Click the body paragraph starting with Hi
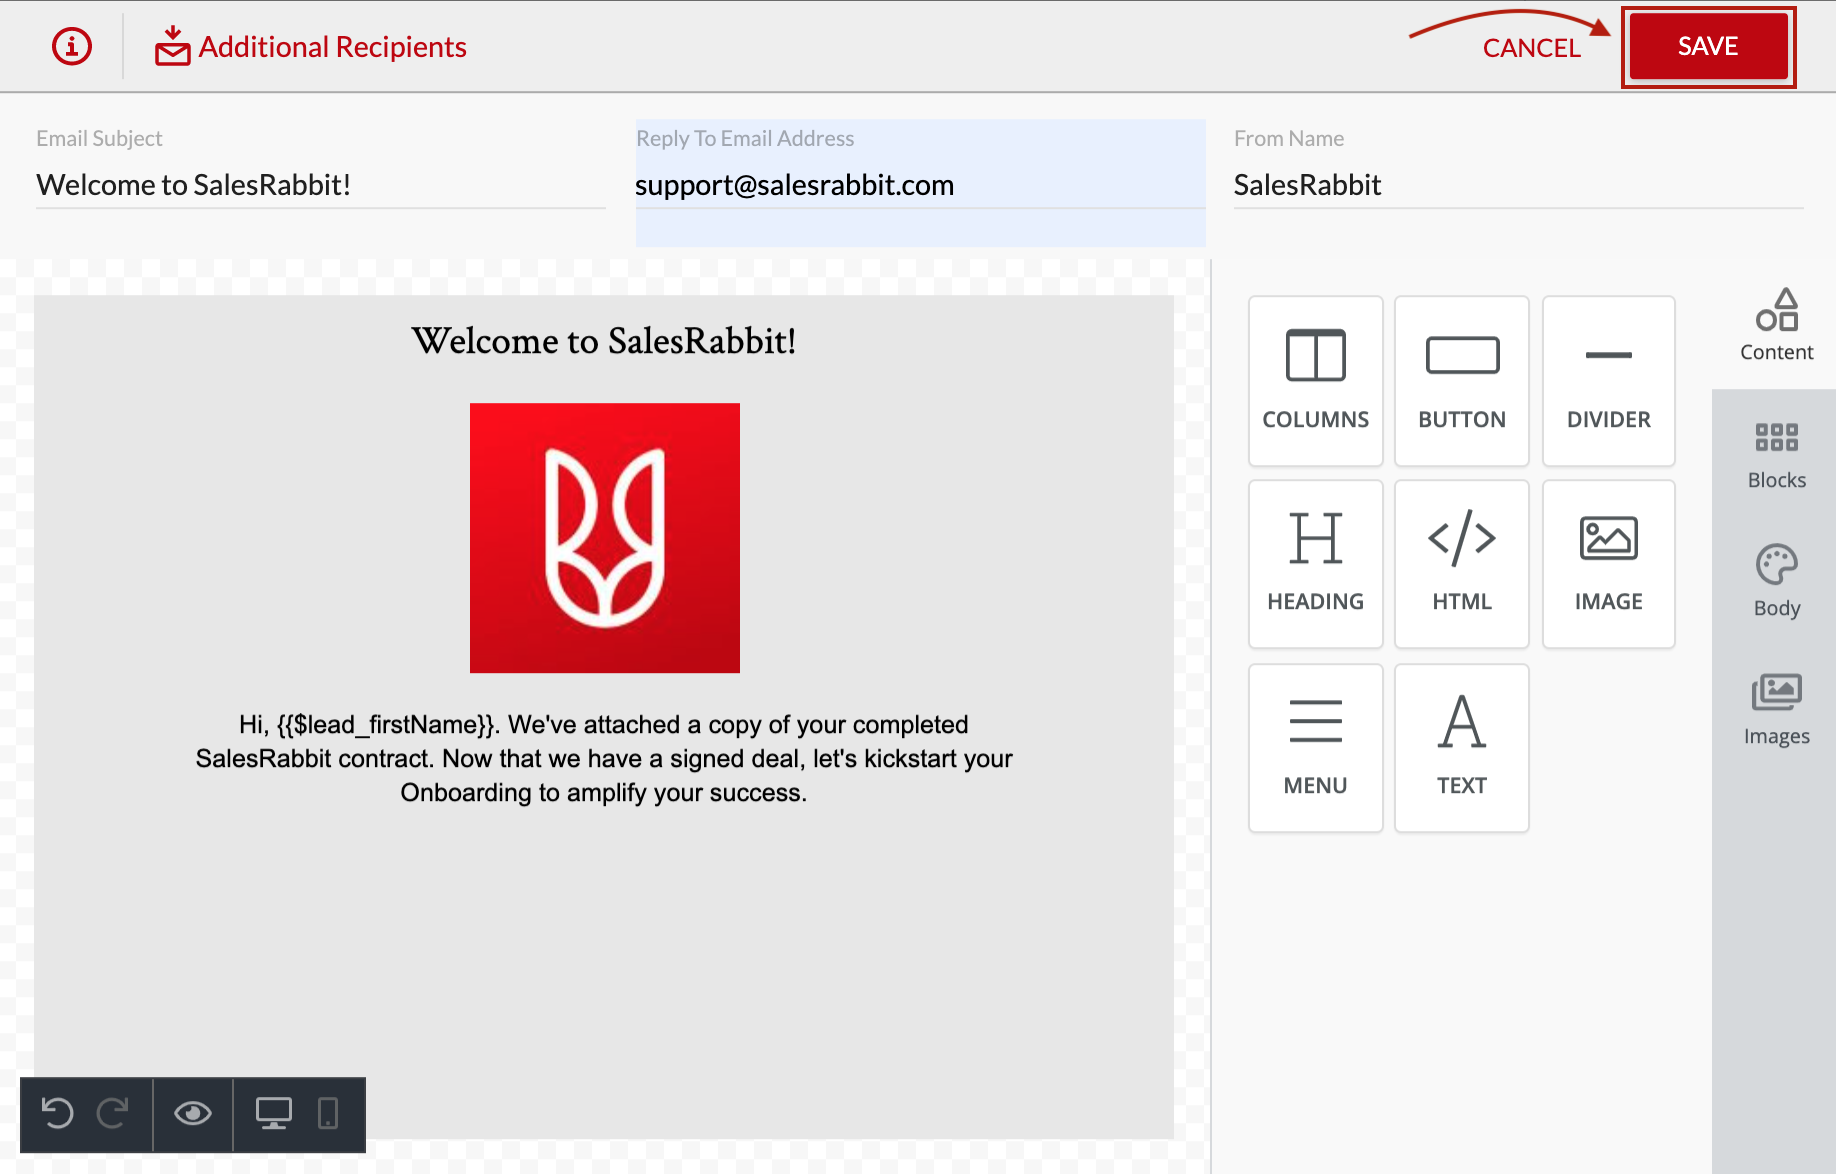 coord(604,758)
